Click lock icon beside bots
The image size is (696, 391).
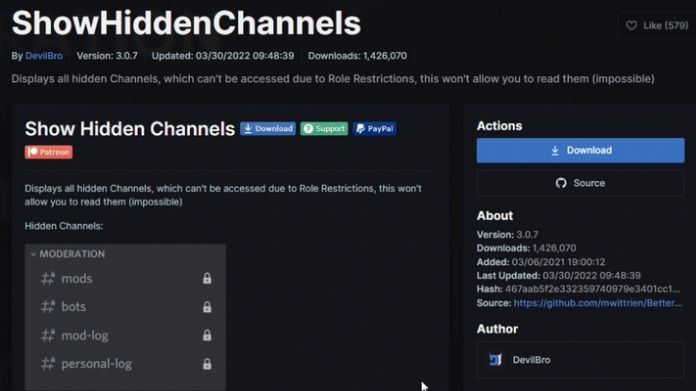coord(207,307)
